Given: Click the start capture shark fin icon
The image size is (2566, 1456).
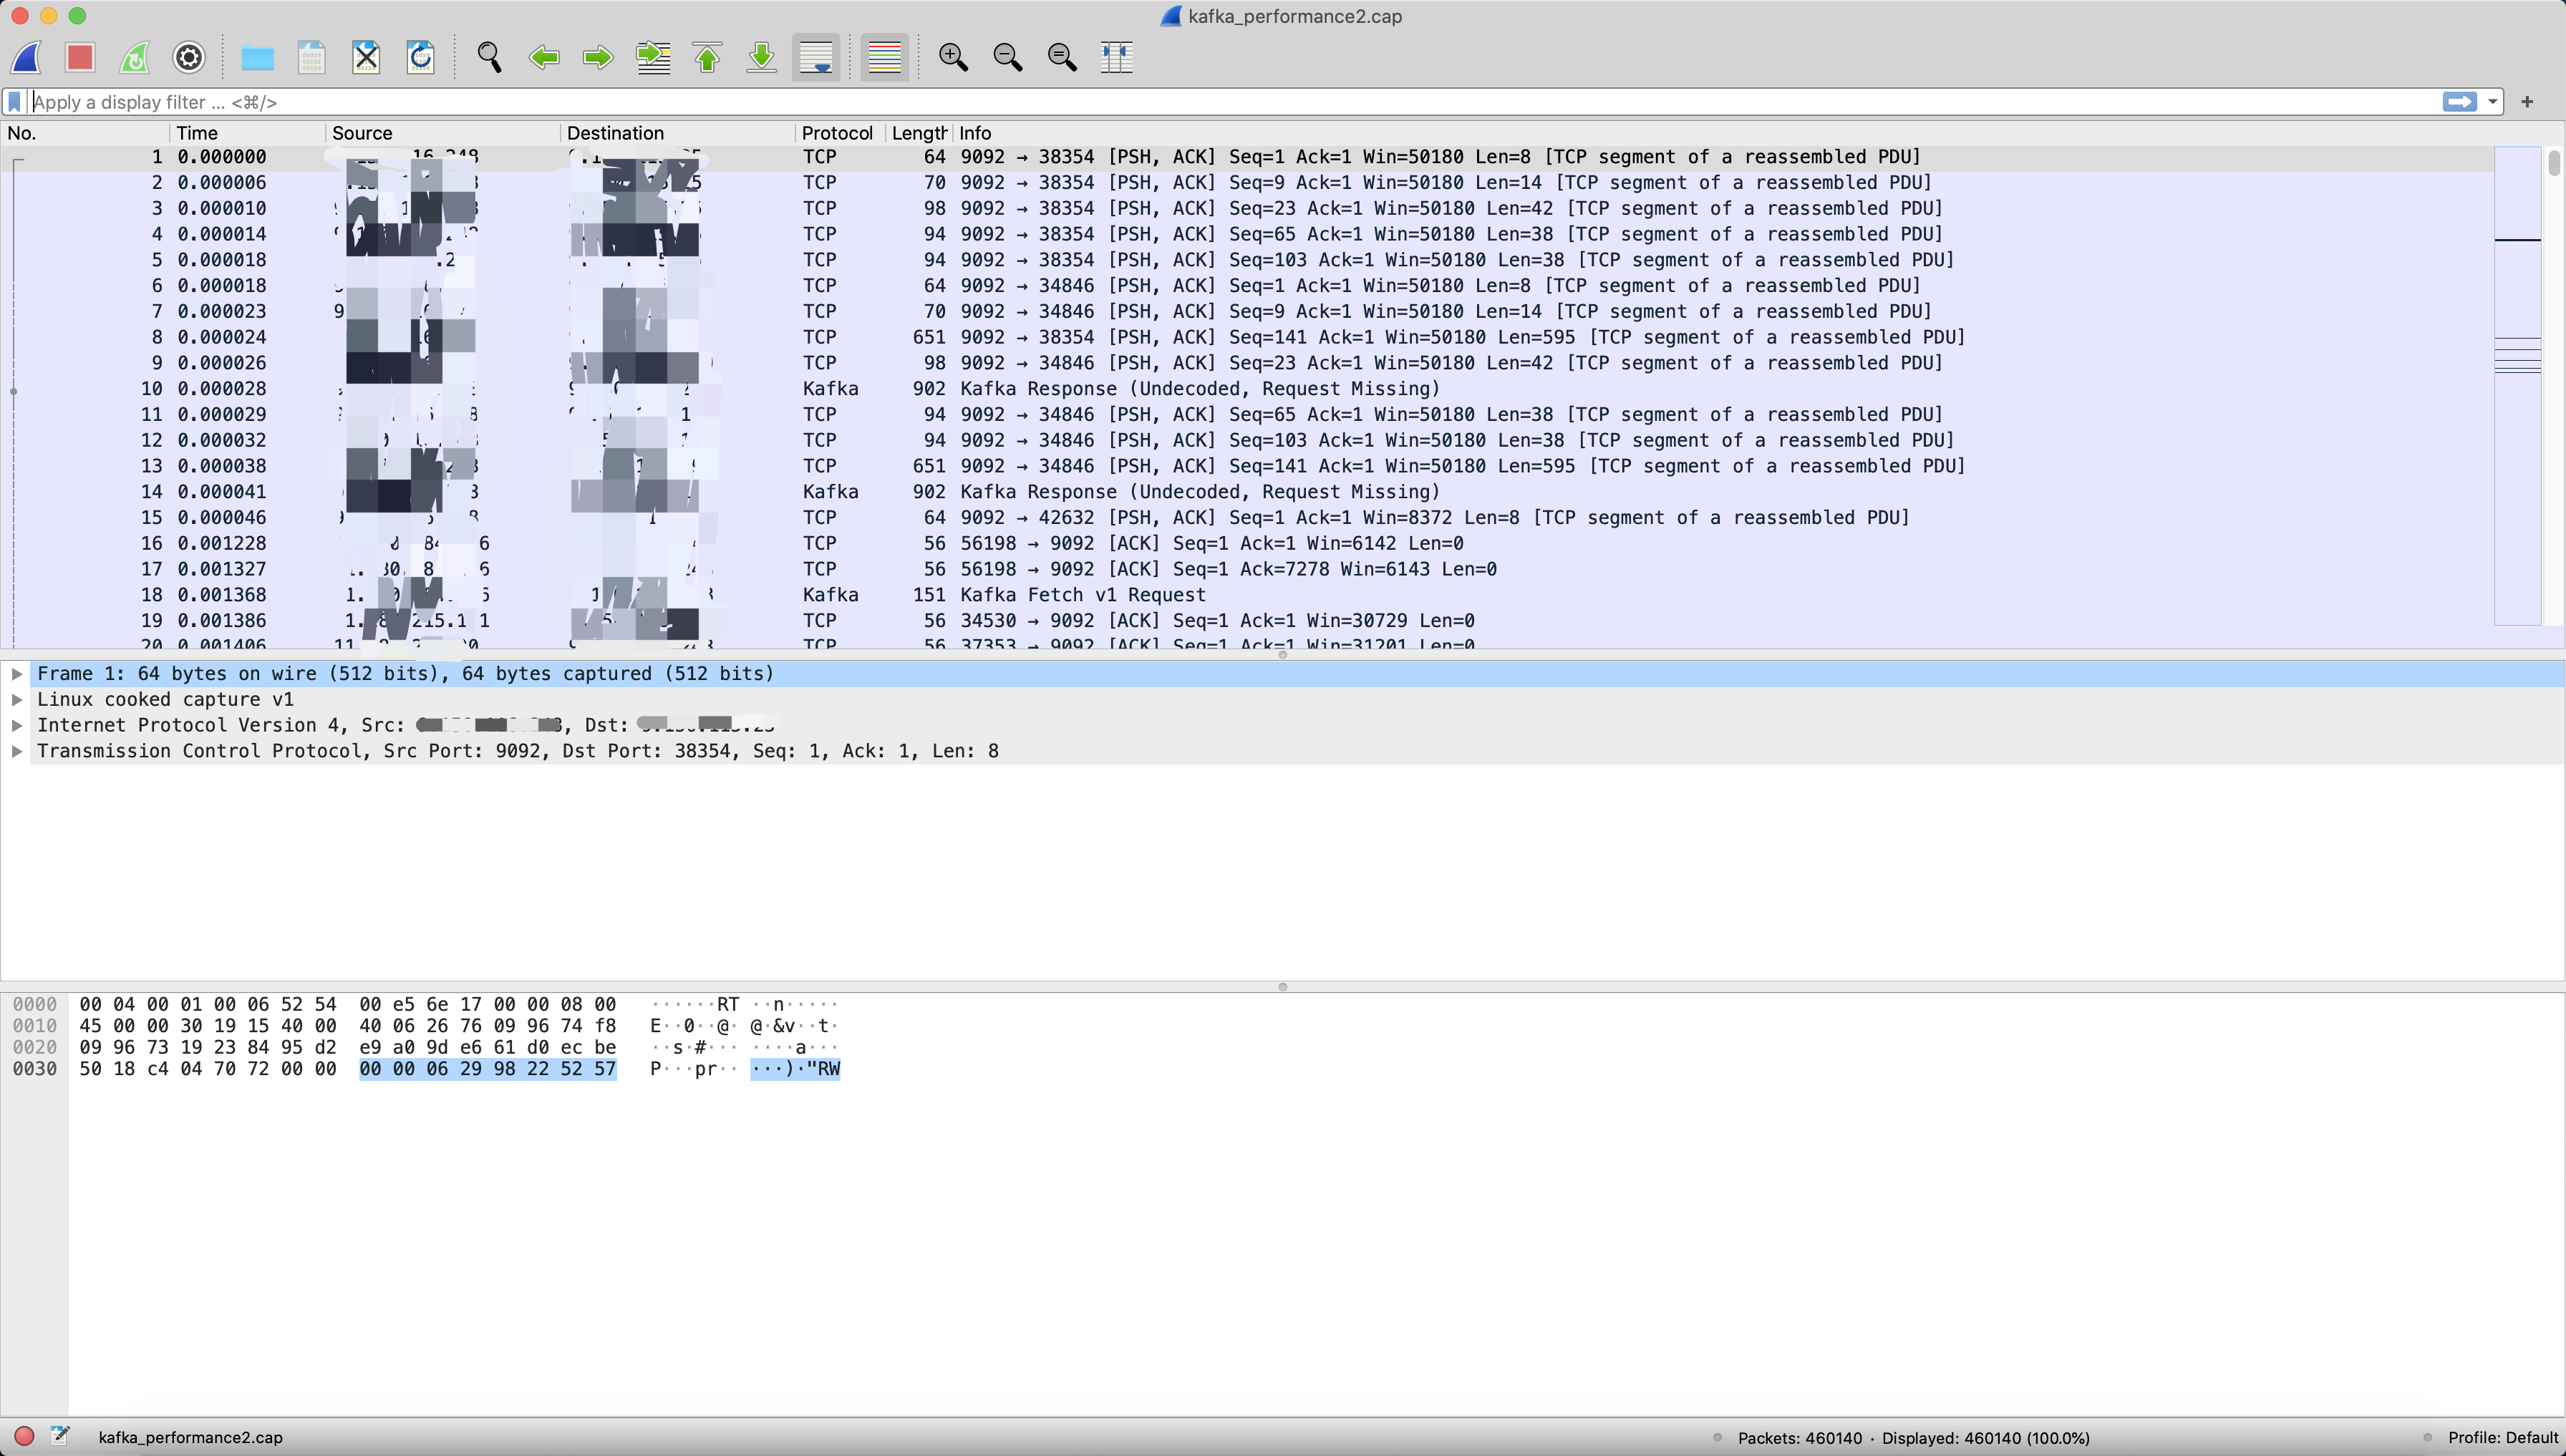Looking at the screenshot, I should (x=27, y=57).
